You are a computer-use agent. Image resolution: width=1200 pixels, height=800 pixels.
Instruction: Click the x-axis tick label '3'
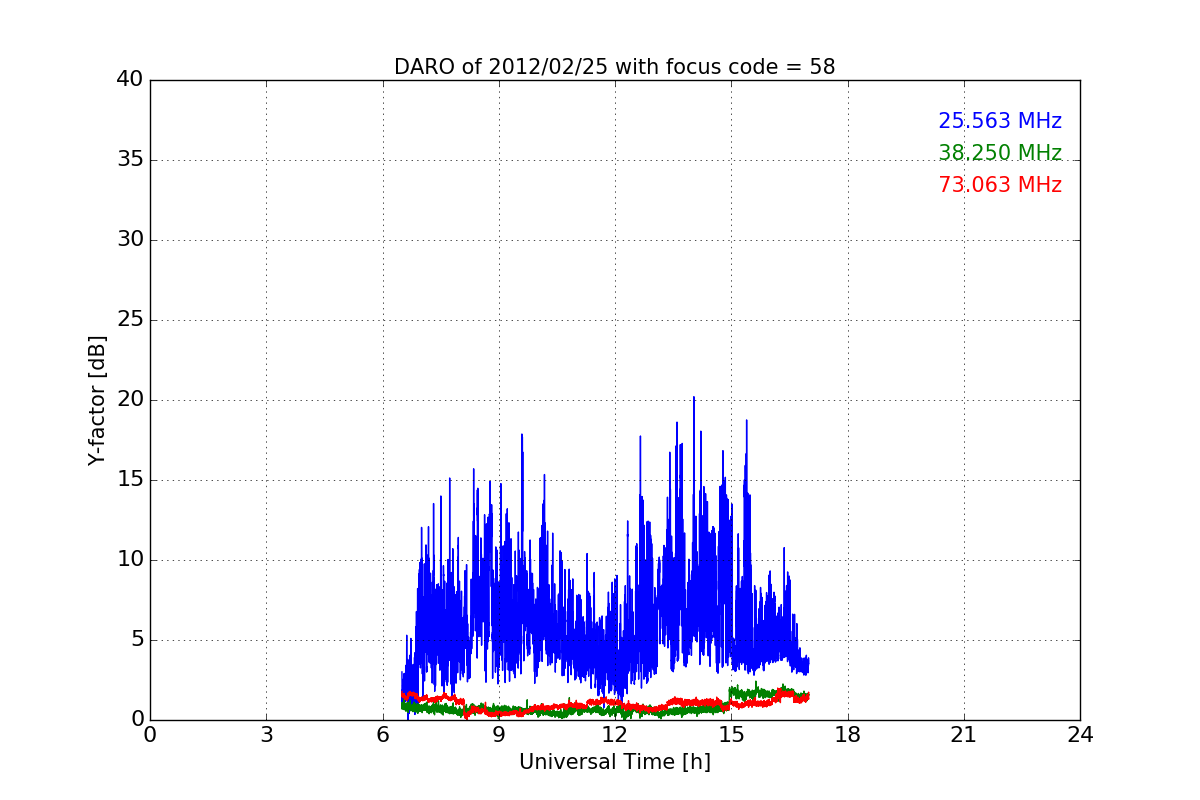click(x=266, y=735)
